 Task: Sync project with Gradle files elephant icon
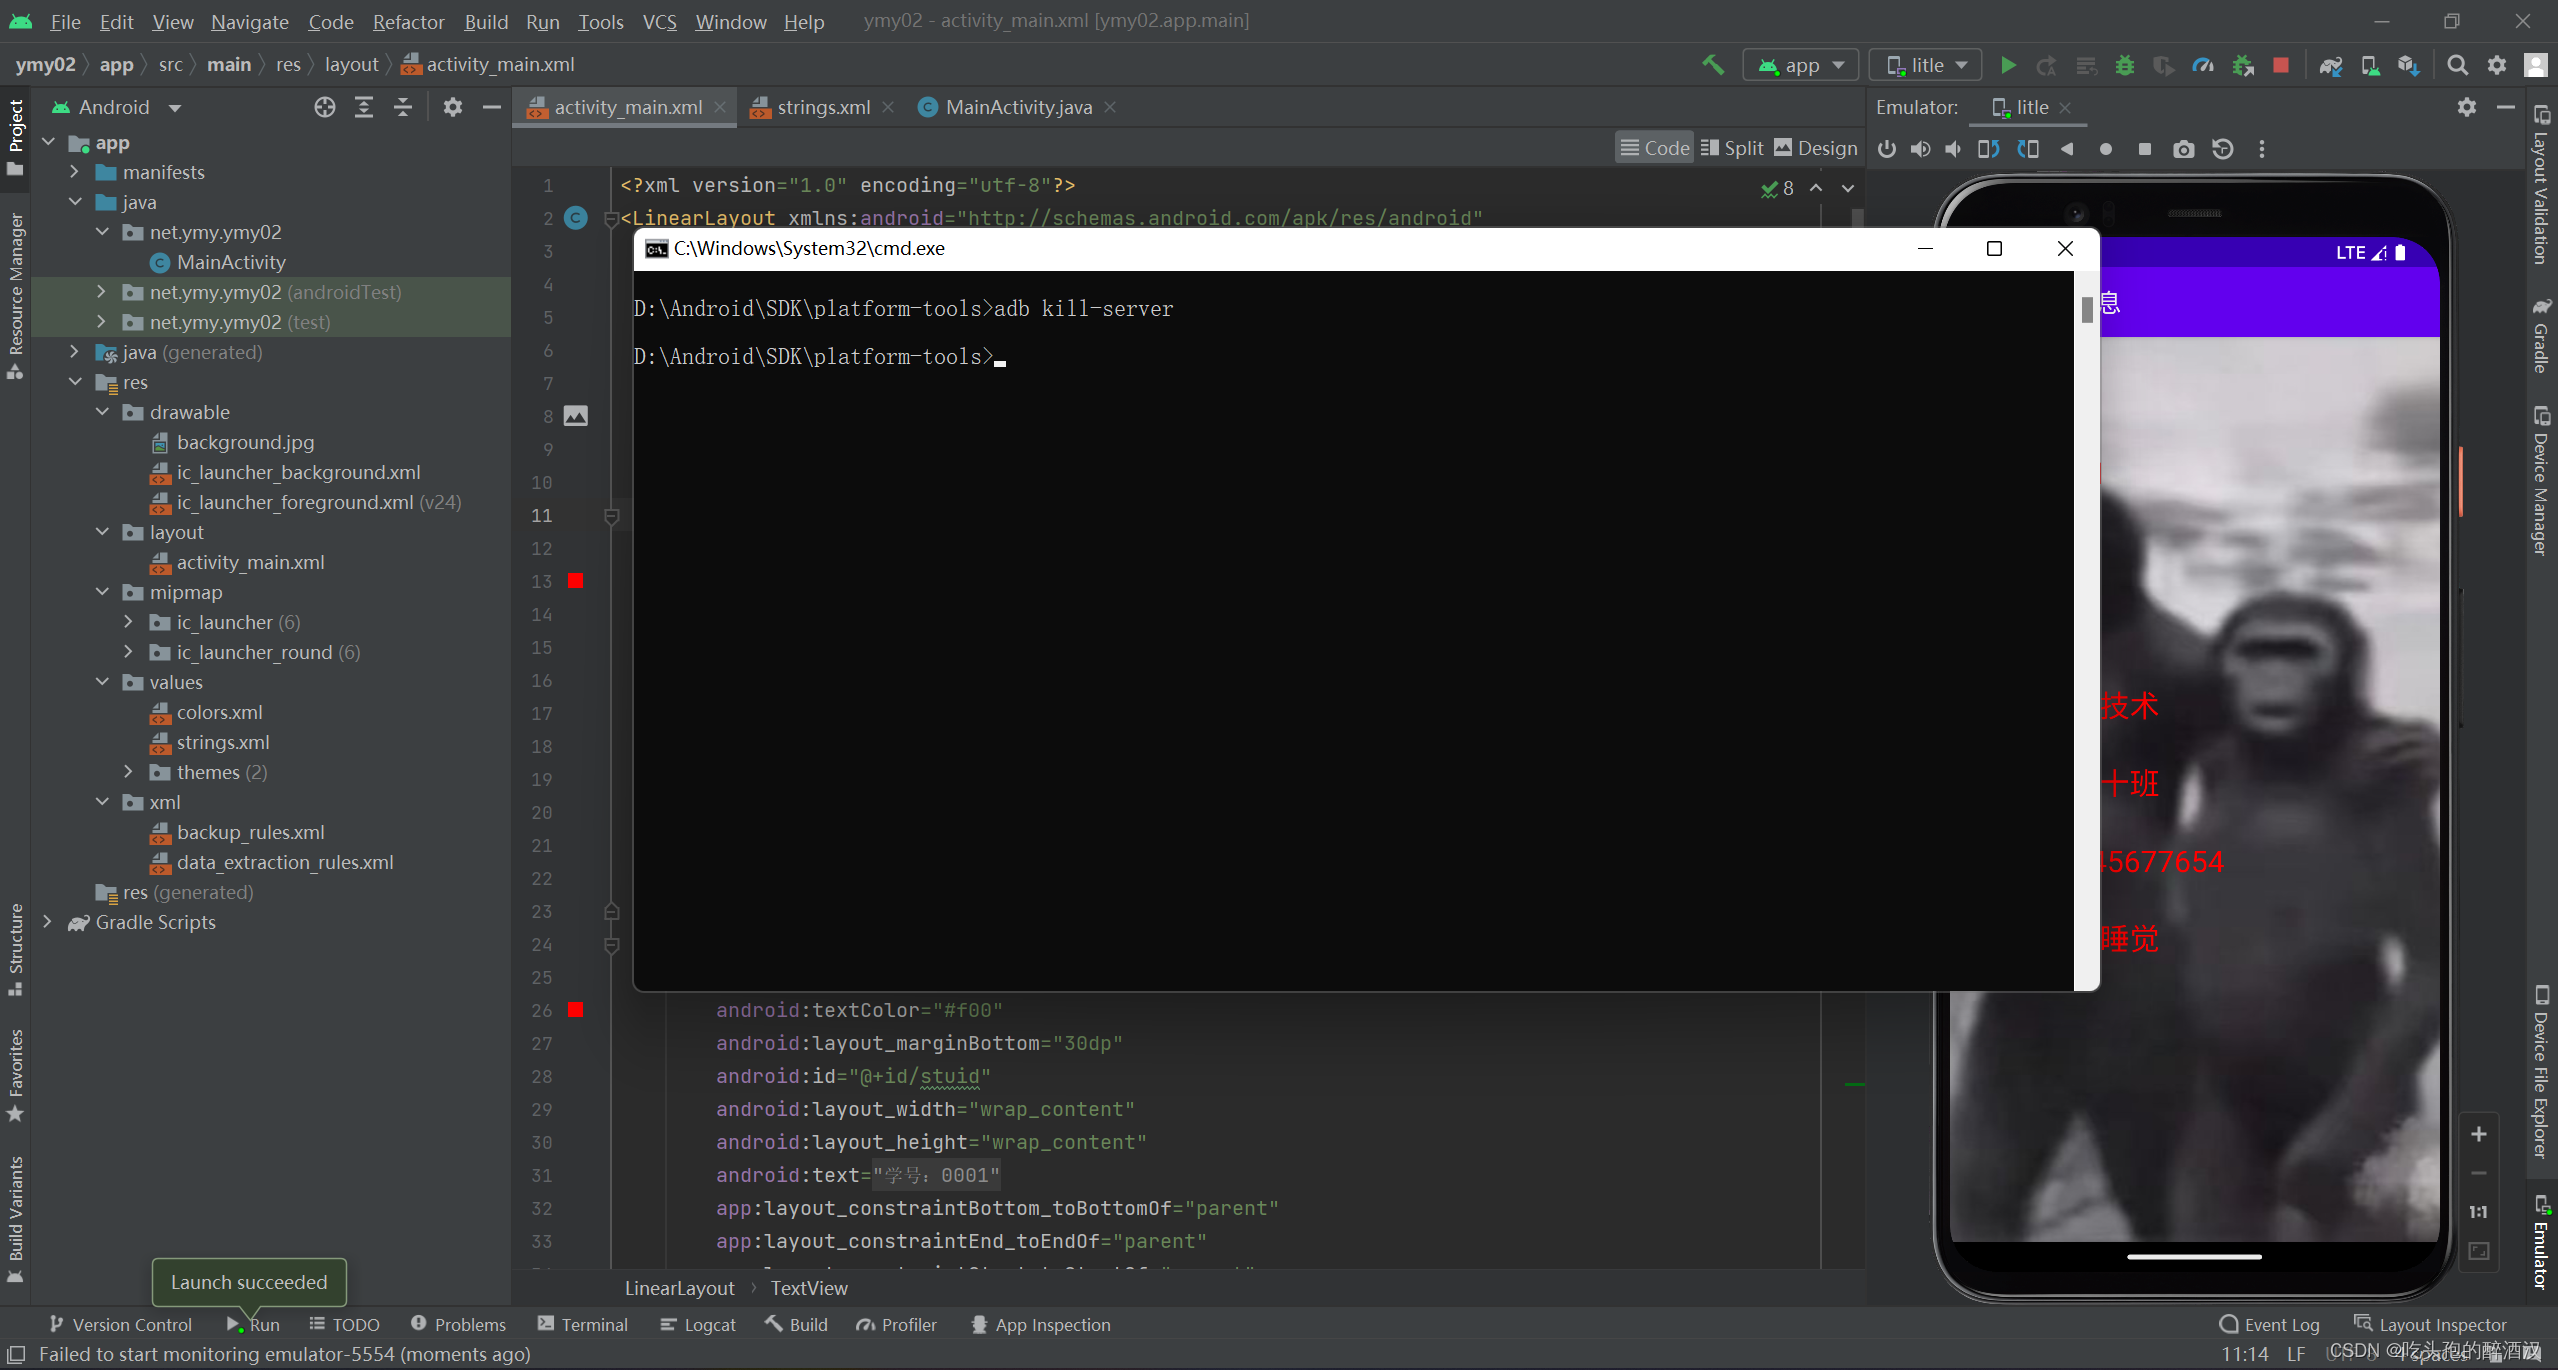coord(2330,65)
